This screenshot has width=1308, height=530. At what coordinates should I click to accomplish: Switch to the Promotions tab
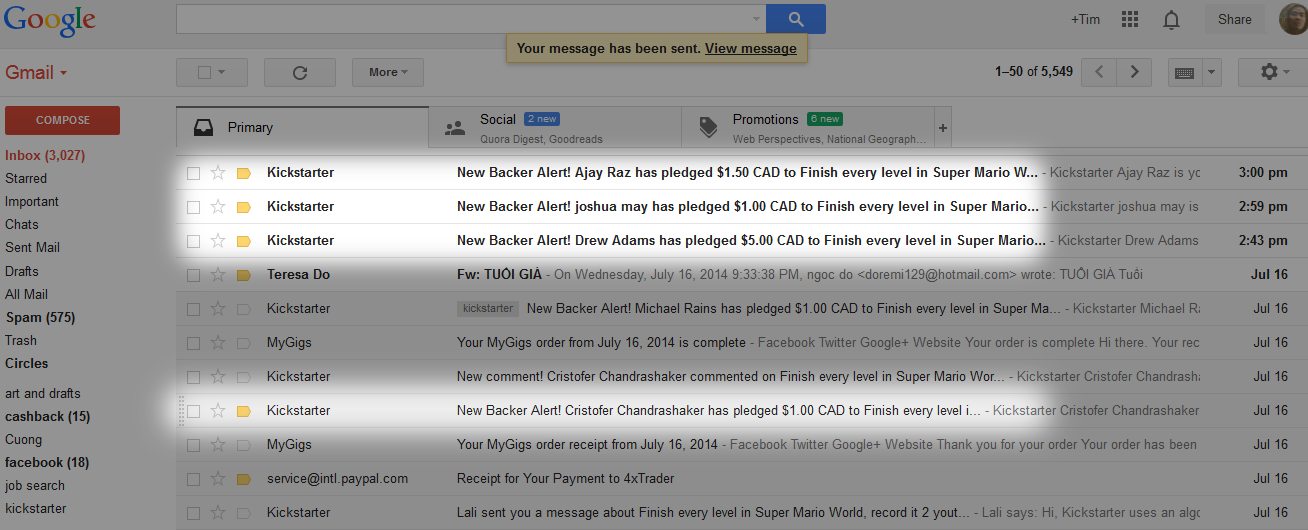808,128
